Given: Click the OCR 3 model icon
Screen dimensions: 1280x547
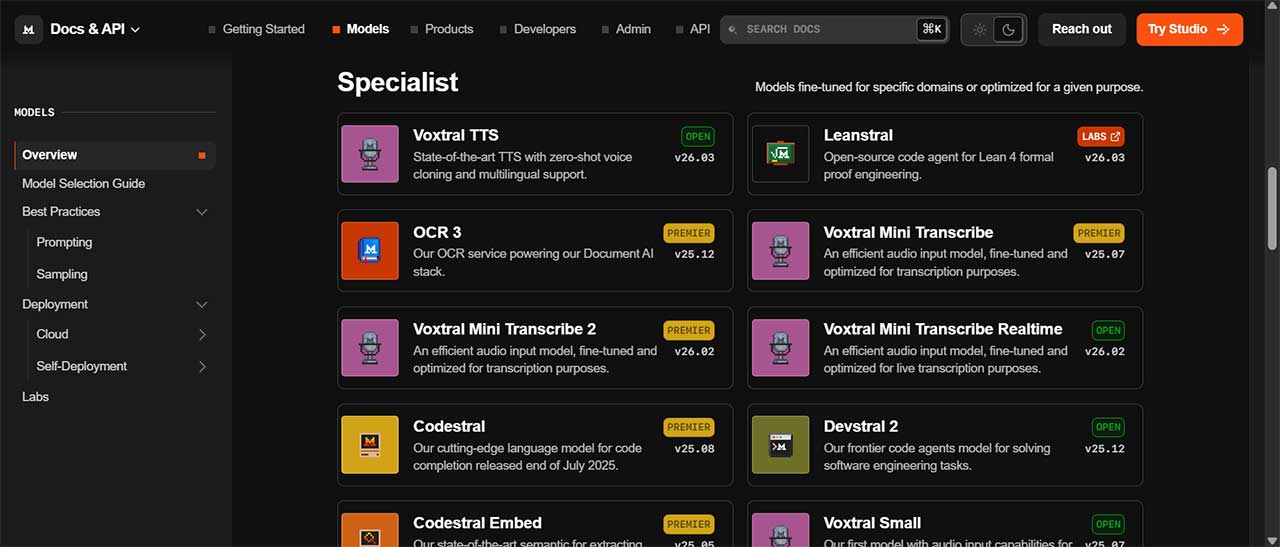Looking at the screenshot, I should 370,251.
